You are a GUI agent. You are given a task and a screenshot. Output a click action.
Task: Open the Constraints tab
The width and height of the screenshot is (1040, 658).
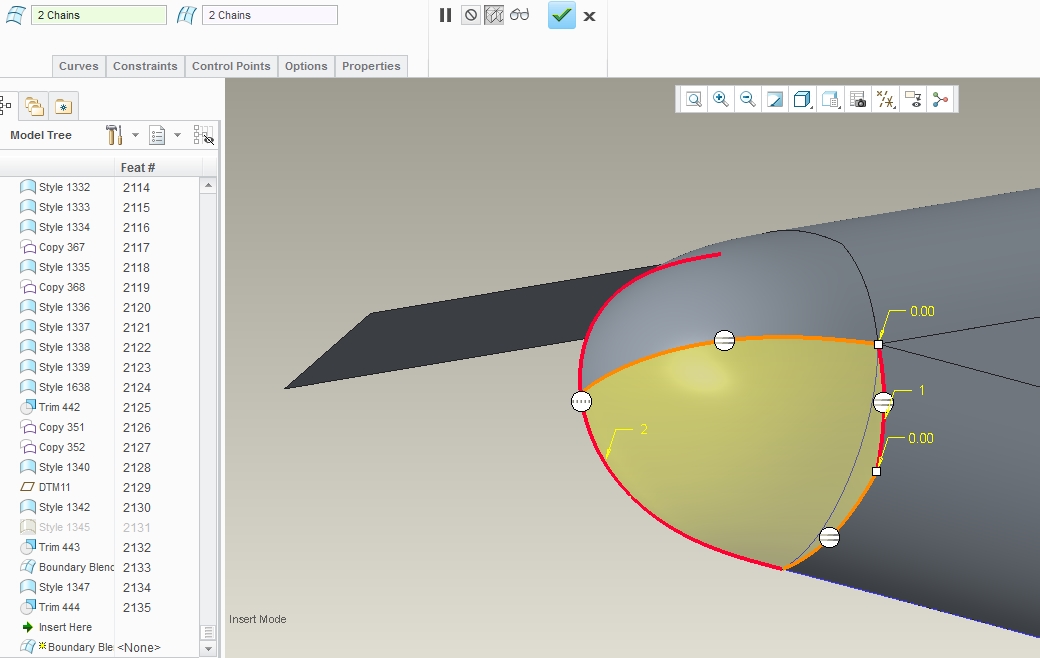pyautogui.click(x=145, y=66)
